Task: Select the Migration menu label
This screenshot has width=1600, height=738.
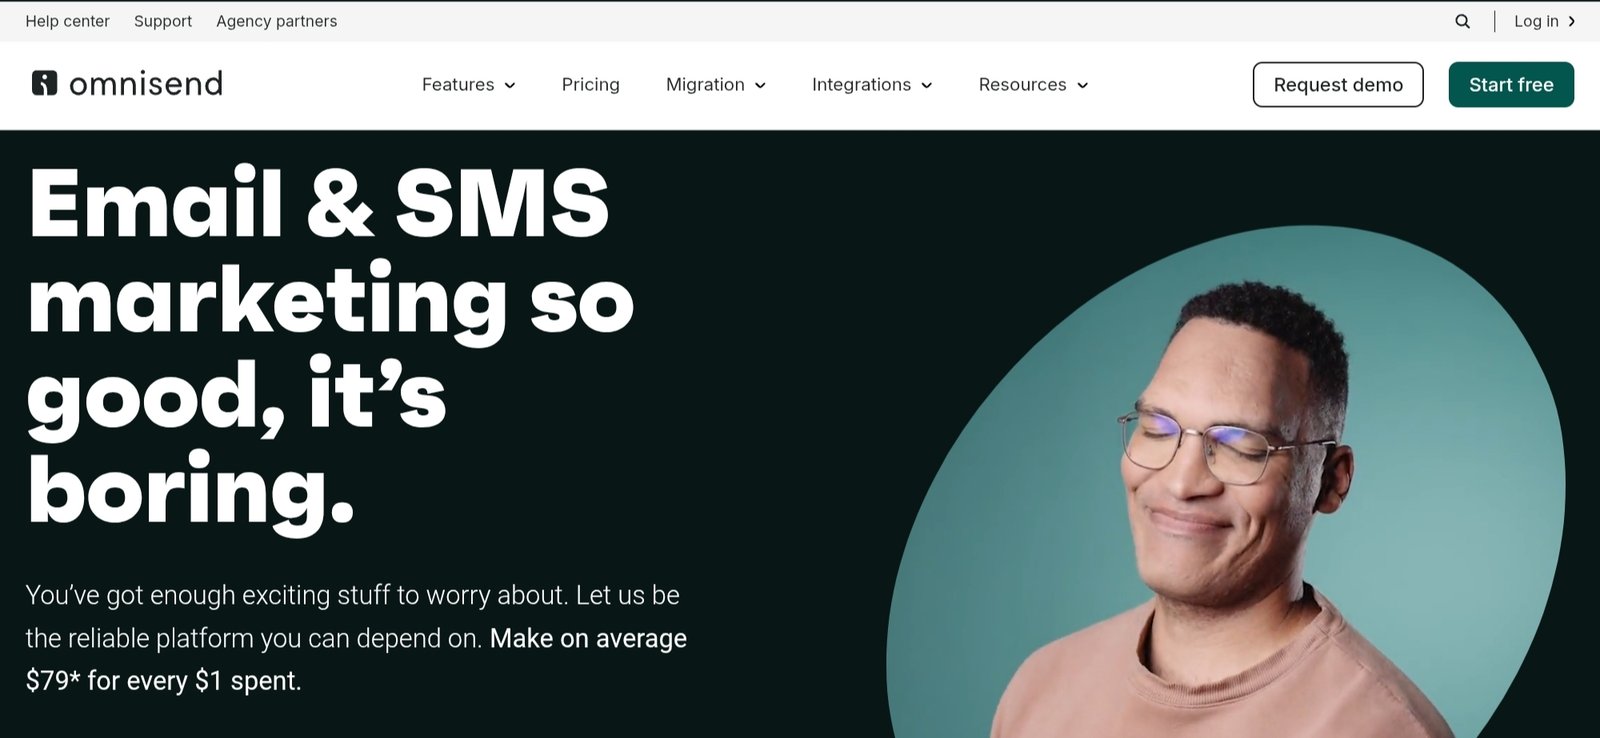Action: [705, 85]
